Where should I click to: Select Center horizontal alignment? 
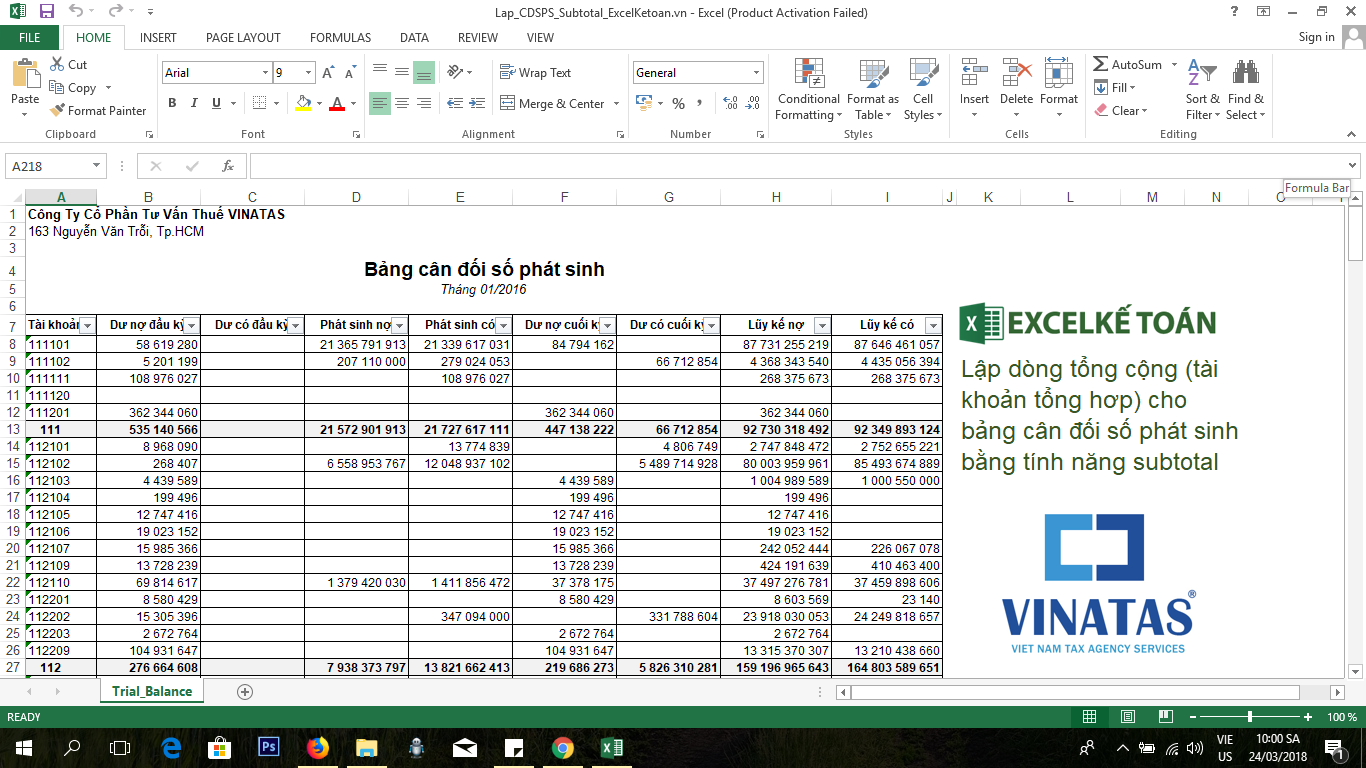pyautogui.click(x=401, y=103)
